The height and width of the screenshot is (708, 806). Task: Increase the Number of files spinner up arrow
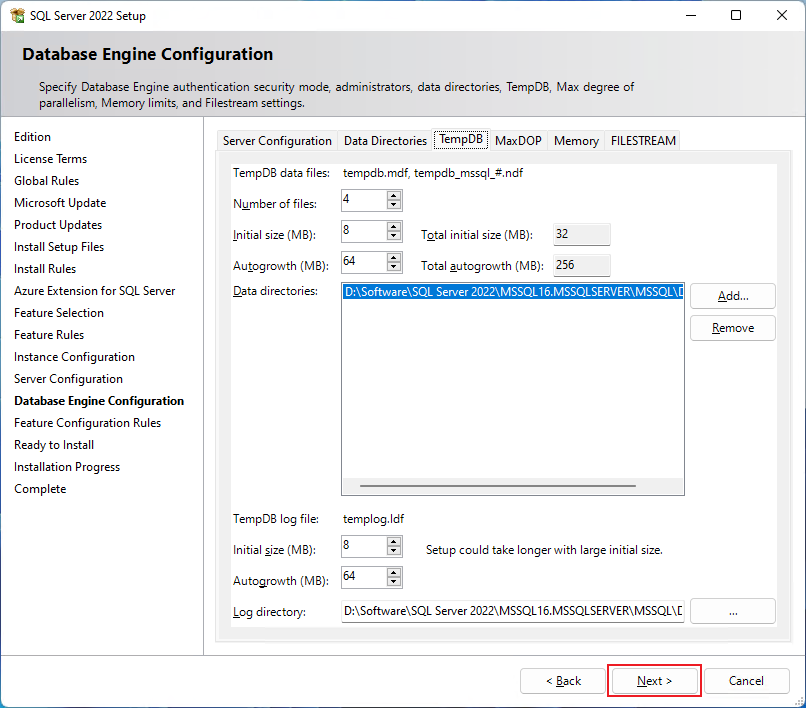(x=394, y=196)
